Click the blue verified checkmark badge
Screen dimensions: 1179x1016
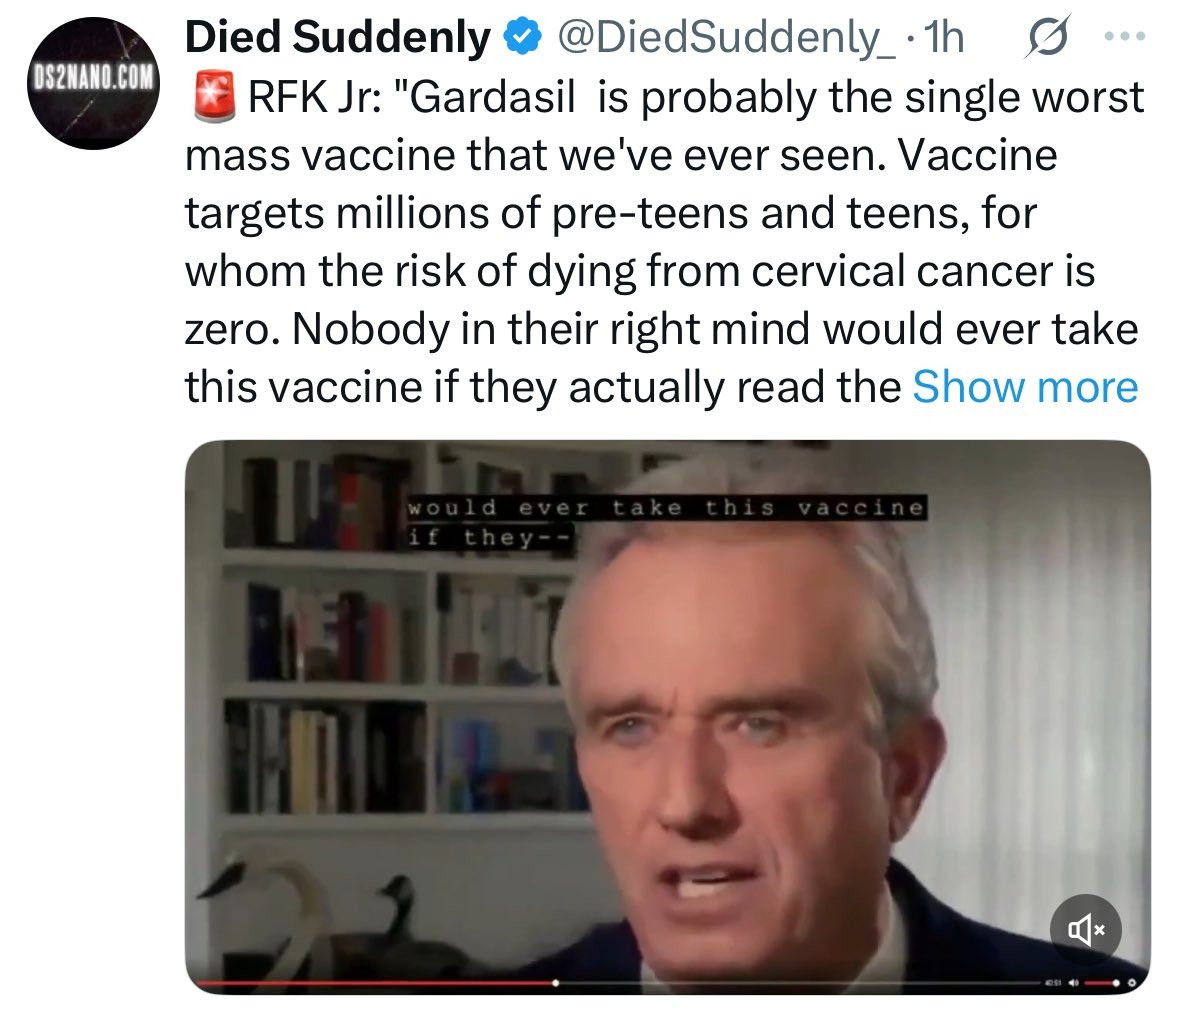[522, 36]
